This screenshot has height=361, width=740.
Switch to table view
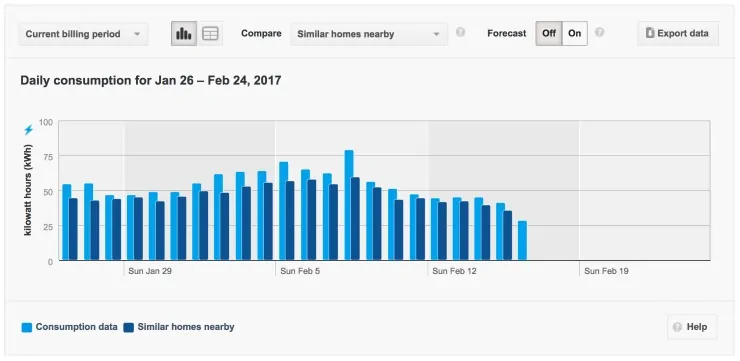click(x=210, y=34)
